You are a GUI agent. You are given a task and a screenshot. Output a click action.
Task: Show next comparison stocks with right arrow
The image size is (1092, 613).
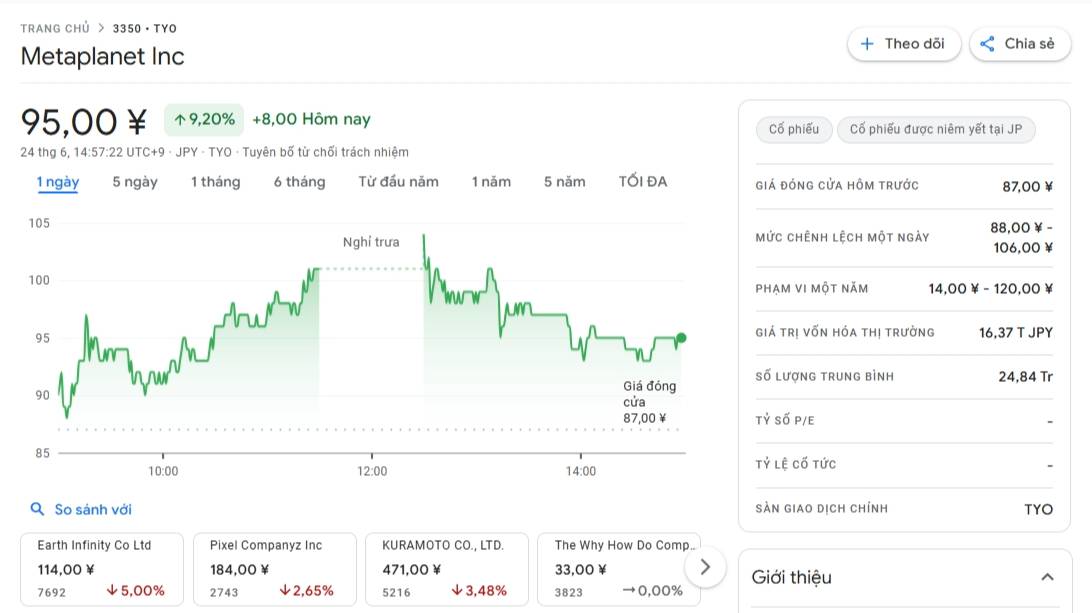705,567
